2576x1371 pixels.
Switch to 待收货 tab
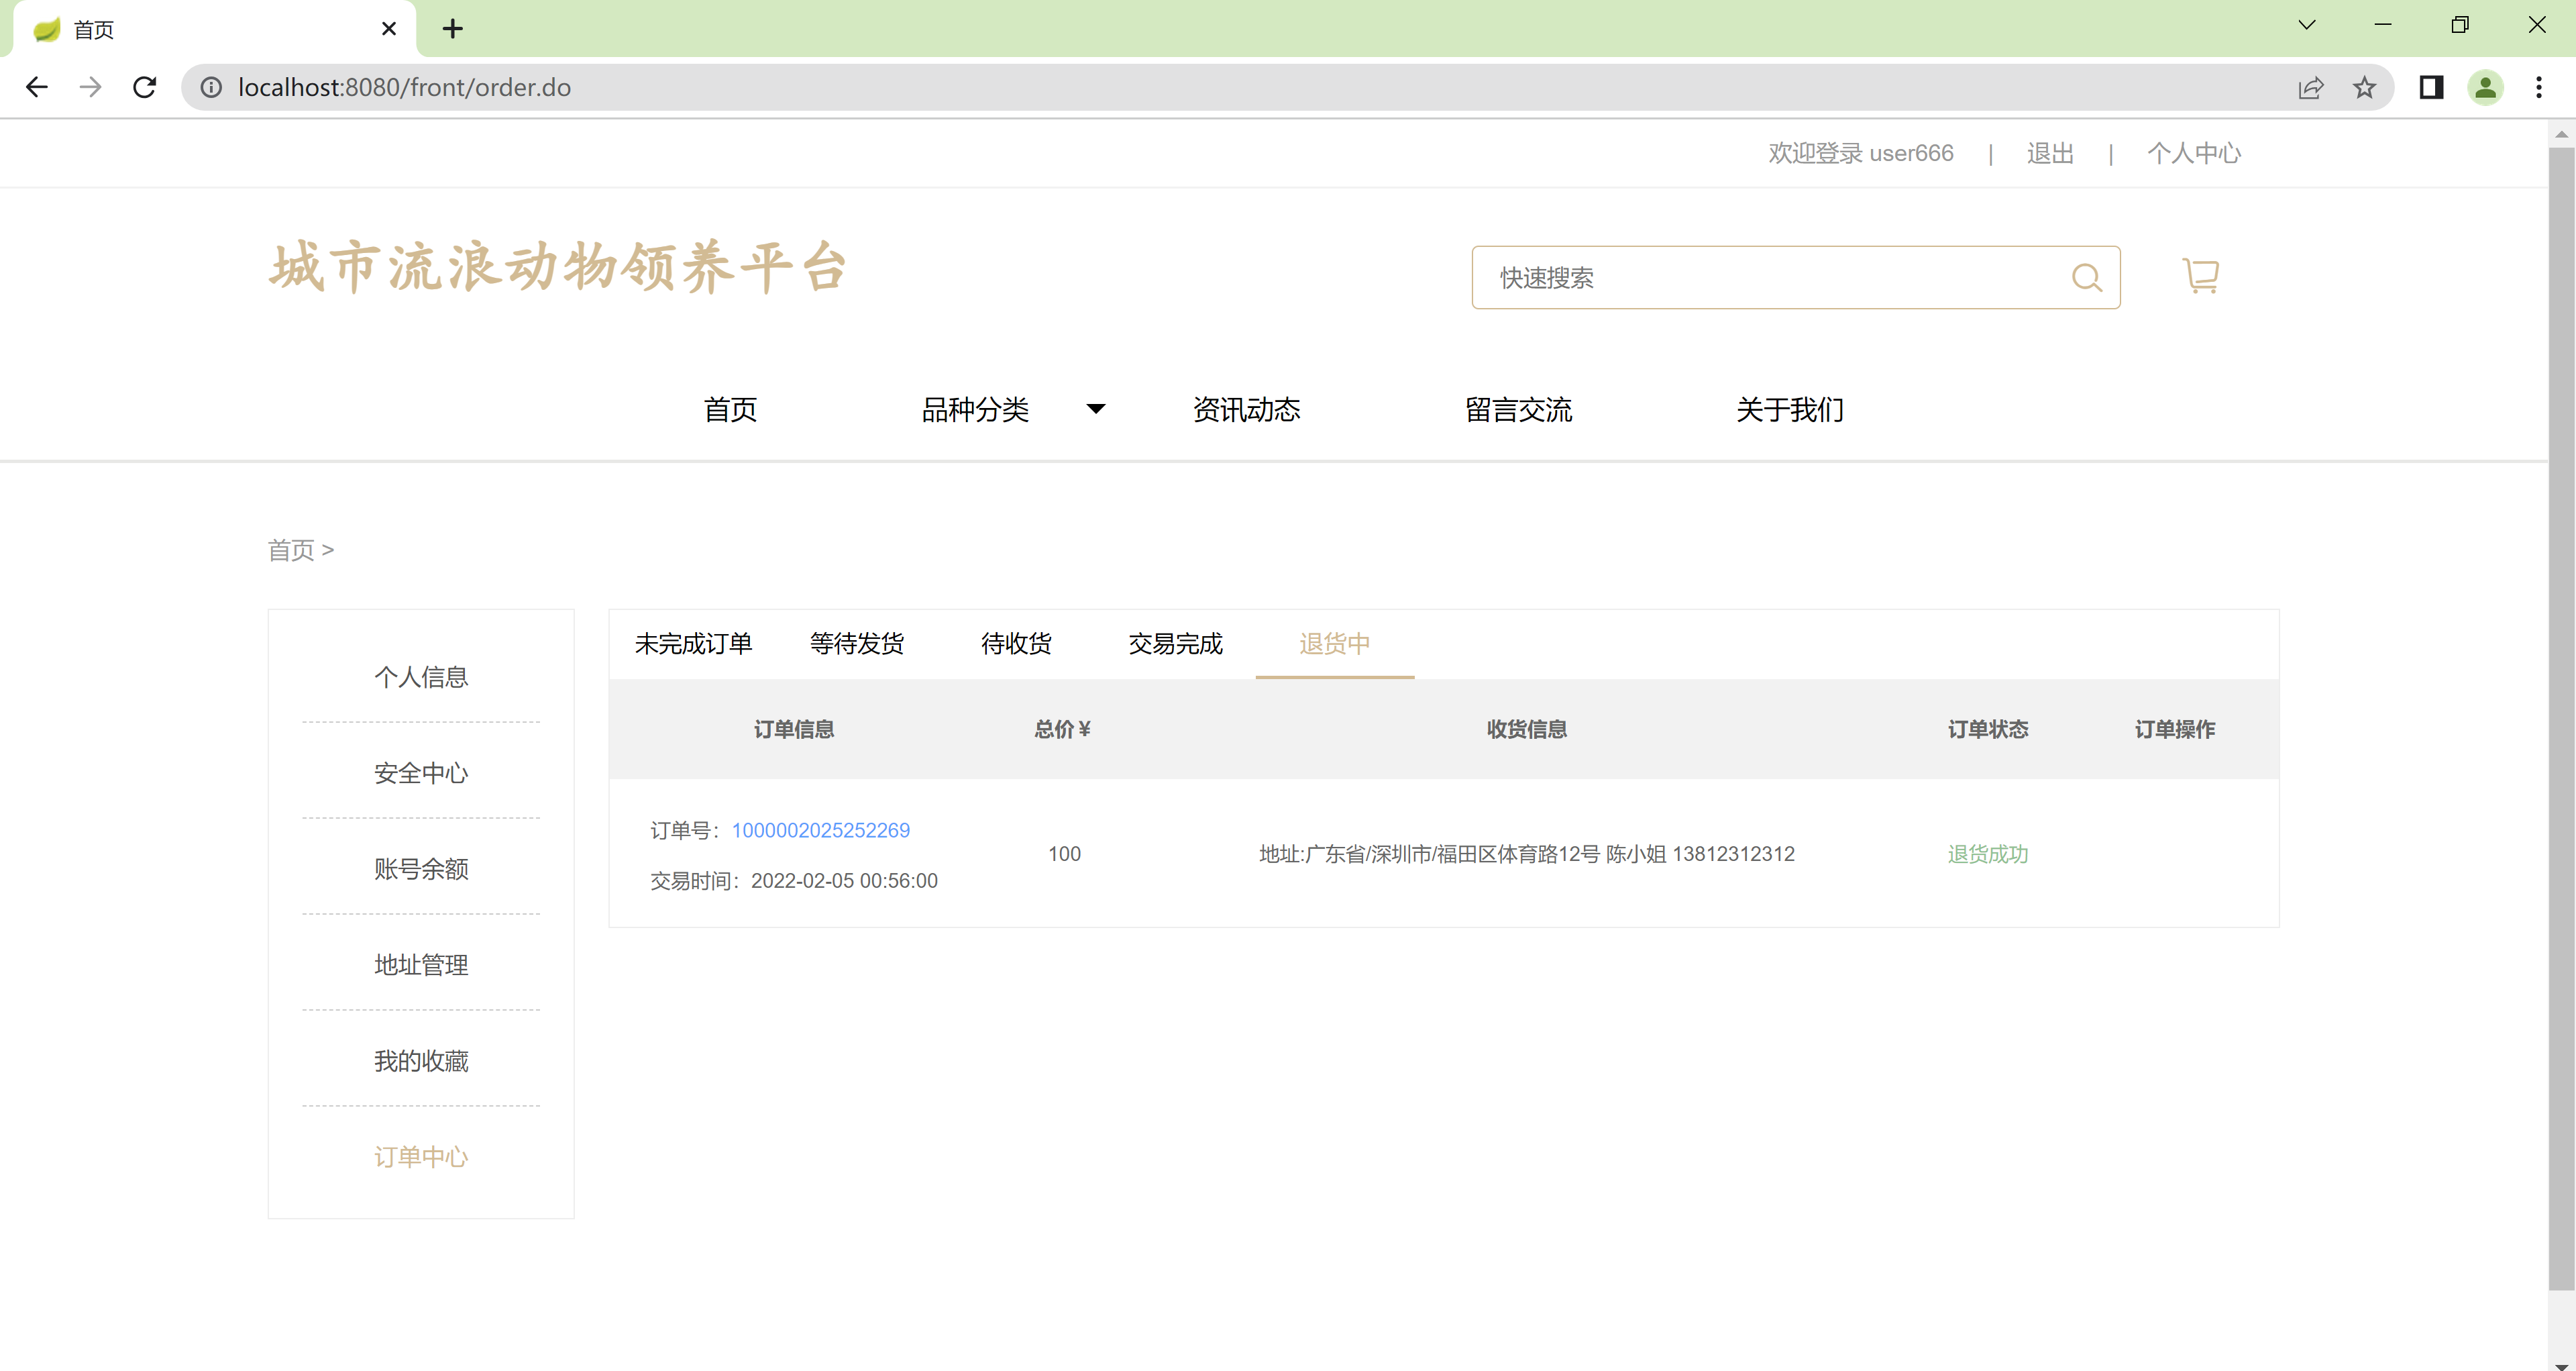(1016, 643)
